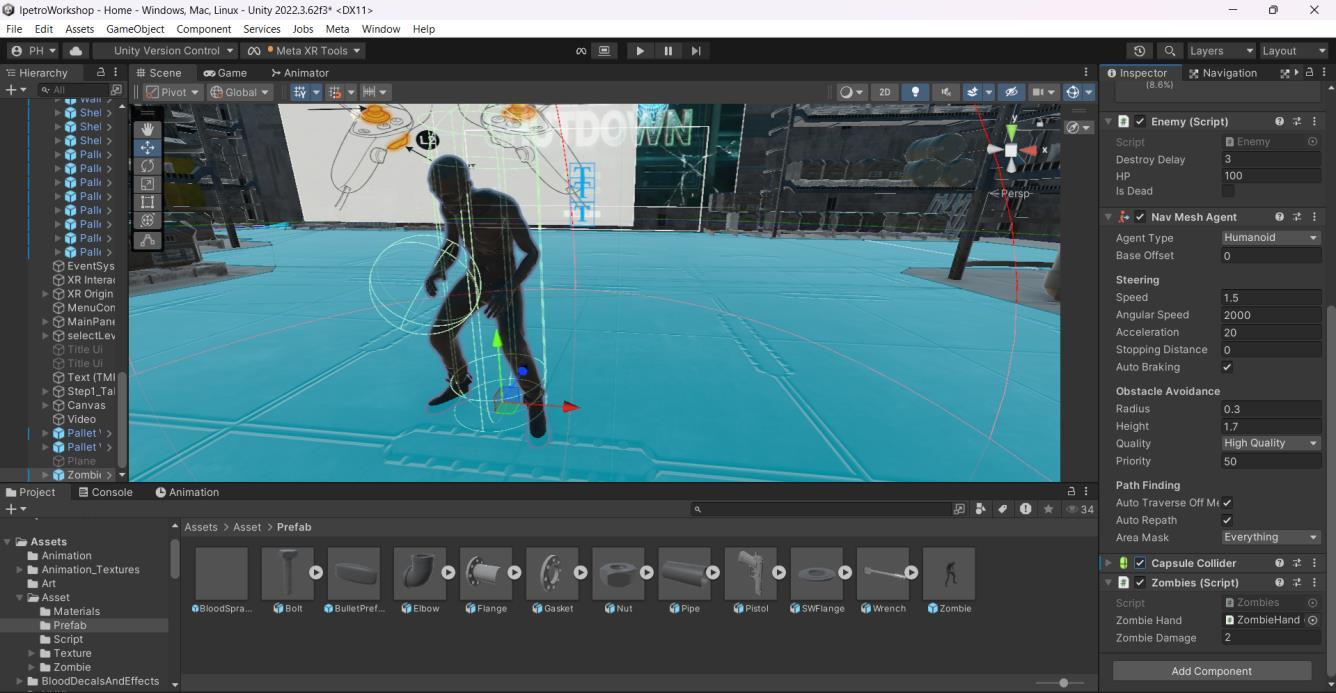Open the Layers dropdown
The width and height of the screenshot is (1336, 693).
click(1220, 51)
